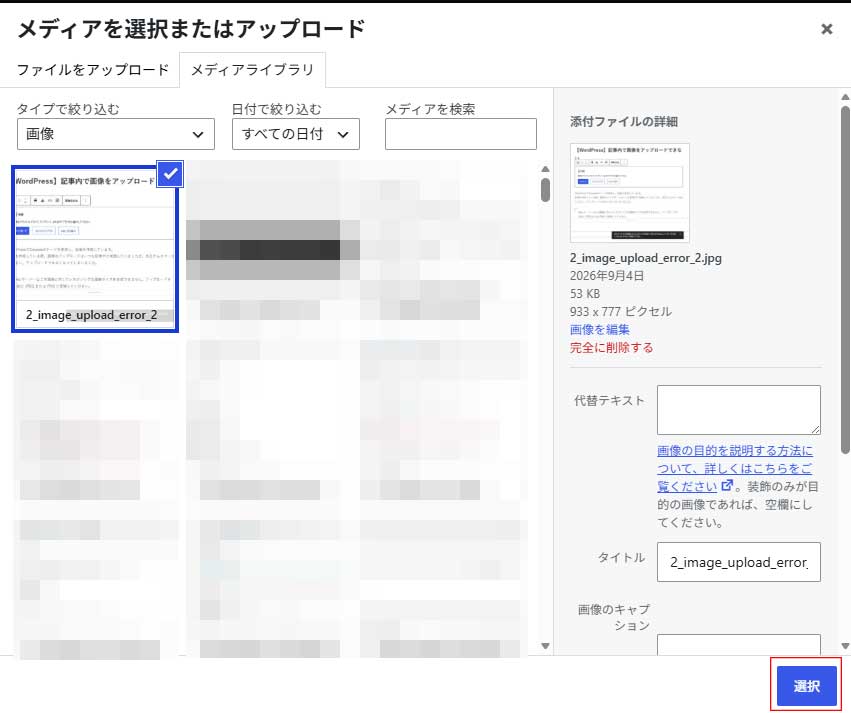This screenshot has width=851, height=713.
Task: Click the media grid scrollbar handle
Action: coord(545,190)
